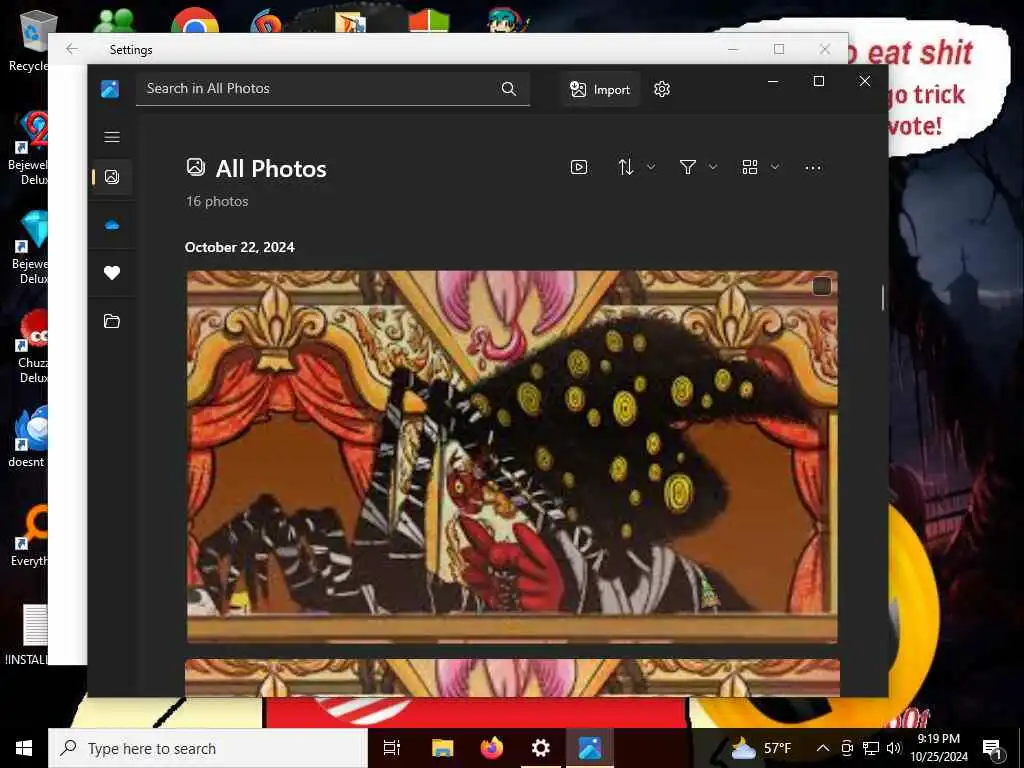Viewport: 1024px width, 768px height.
Task: Click the Photos app logo icon
Action: click(x=110, y=89)
